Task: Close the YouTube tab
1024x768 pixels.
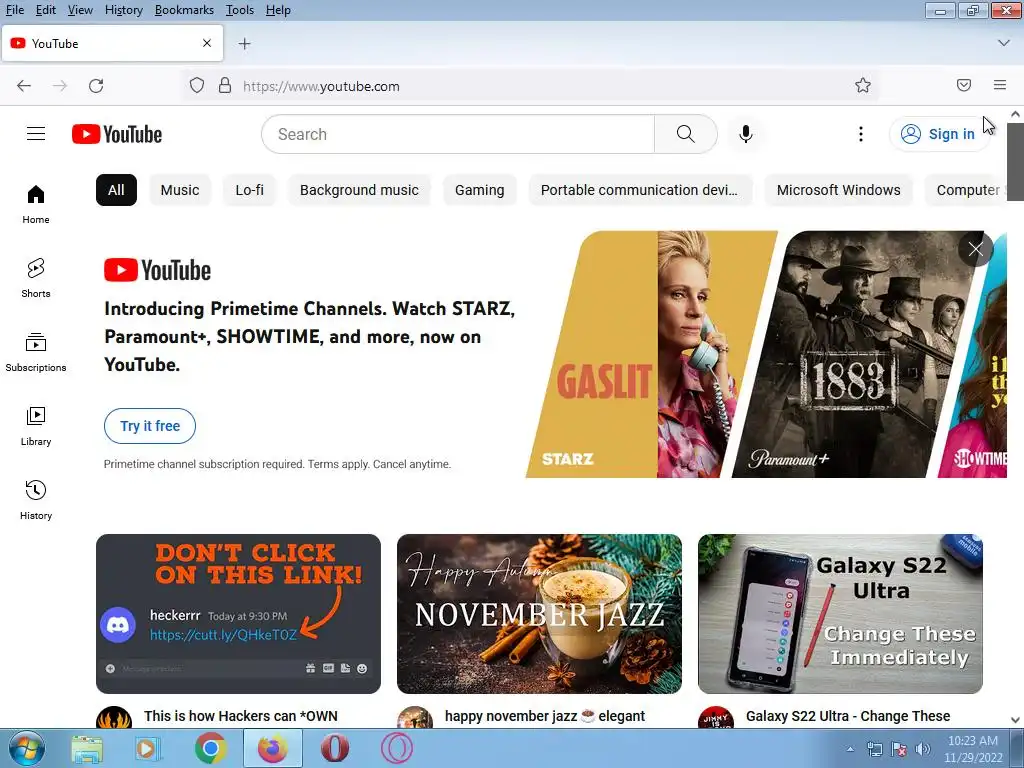Action: (207, 43)
